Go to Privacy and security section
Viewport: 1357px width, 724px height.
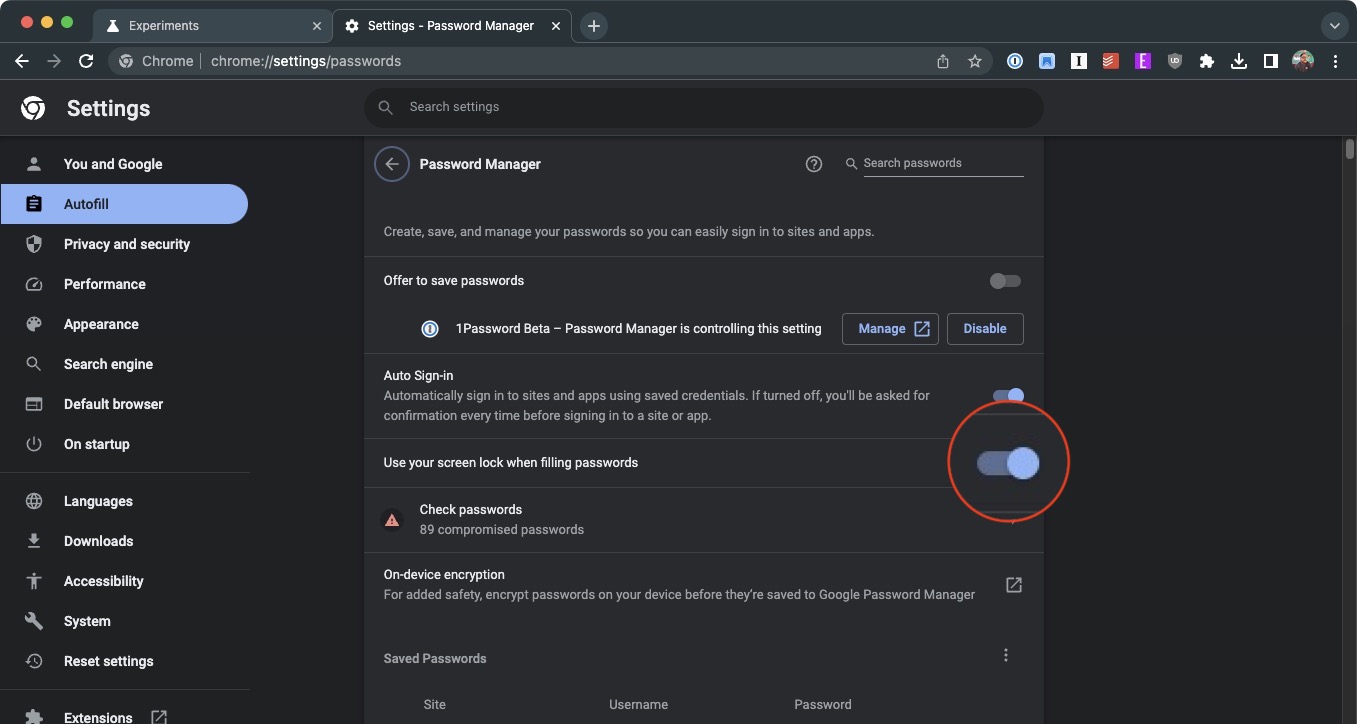(x=127, y=244)
